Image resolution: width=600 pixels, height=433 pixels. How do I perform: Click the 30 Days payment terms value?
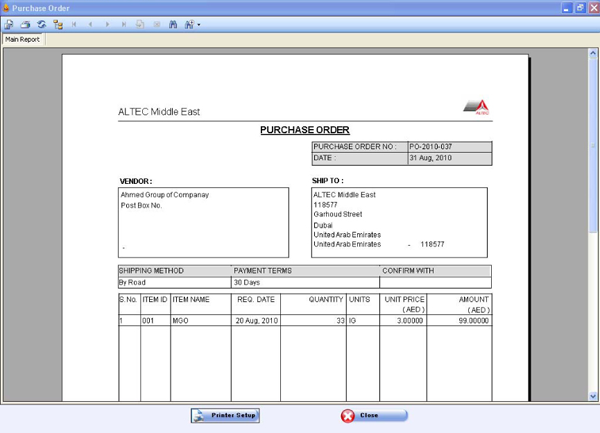[x=247, y=283]
